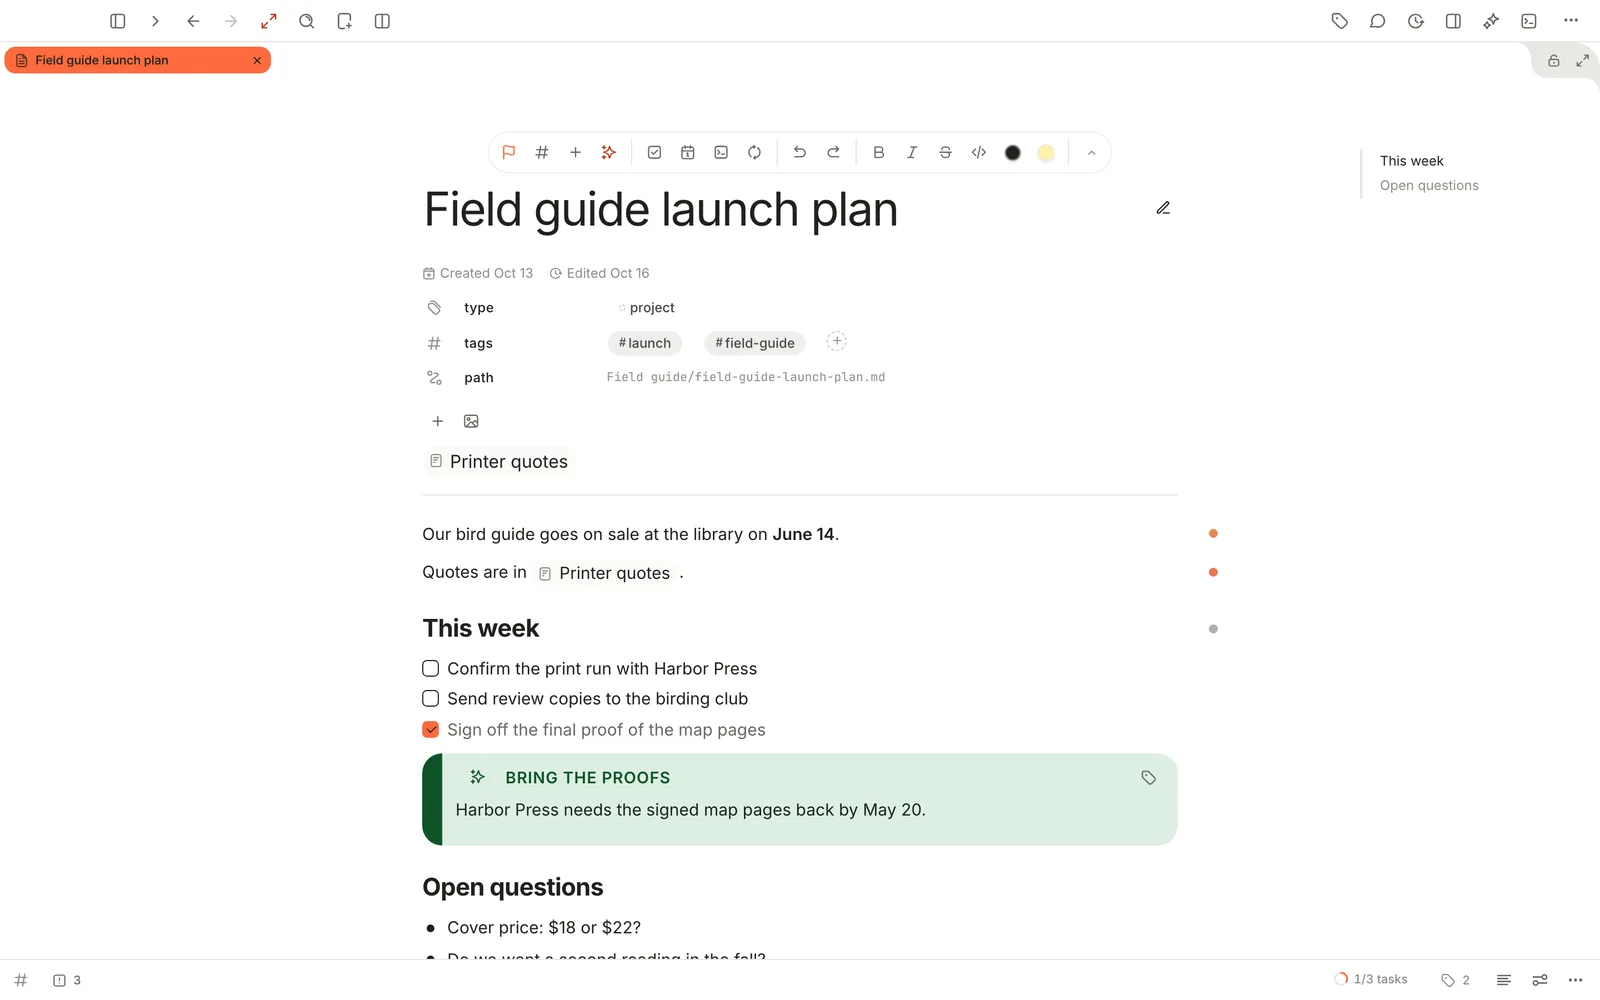Apply bold formatting
Viewport: 1600px width, 1000px height.
(x=879, y=152)
